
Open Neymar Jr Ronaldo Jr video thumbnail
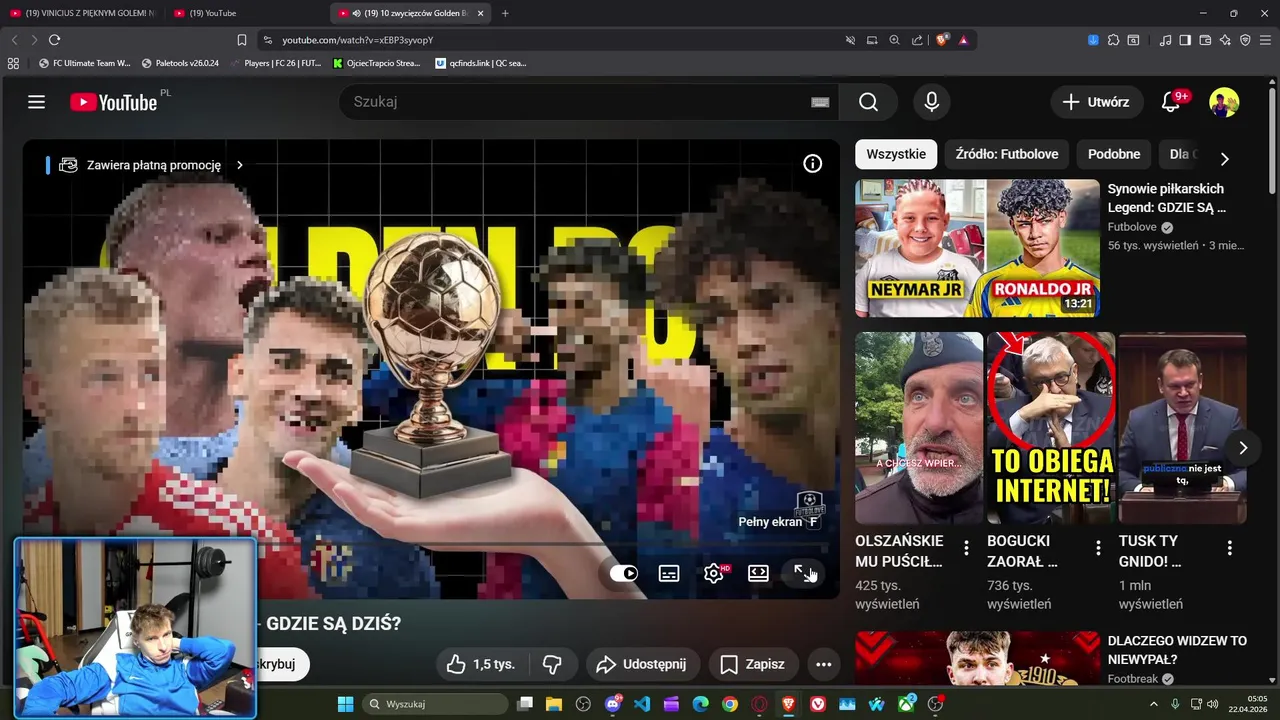tap(977, 248)
